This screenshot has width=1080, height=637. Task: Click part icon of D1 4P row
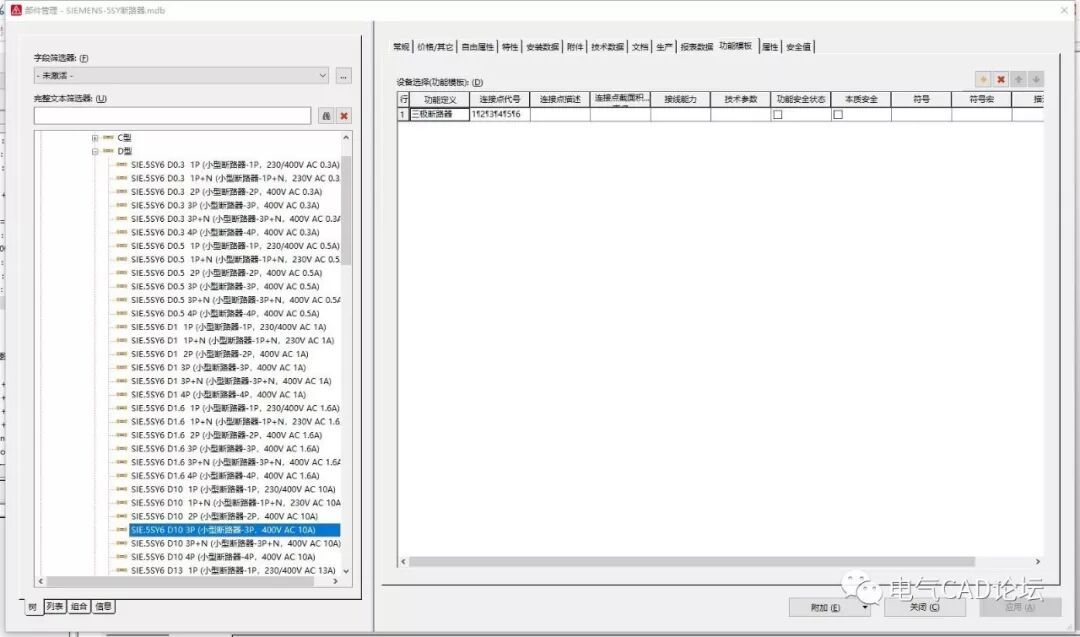pyautogui.click(x=122, y=395)
